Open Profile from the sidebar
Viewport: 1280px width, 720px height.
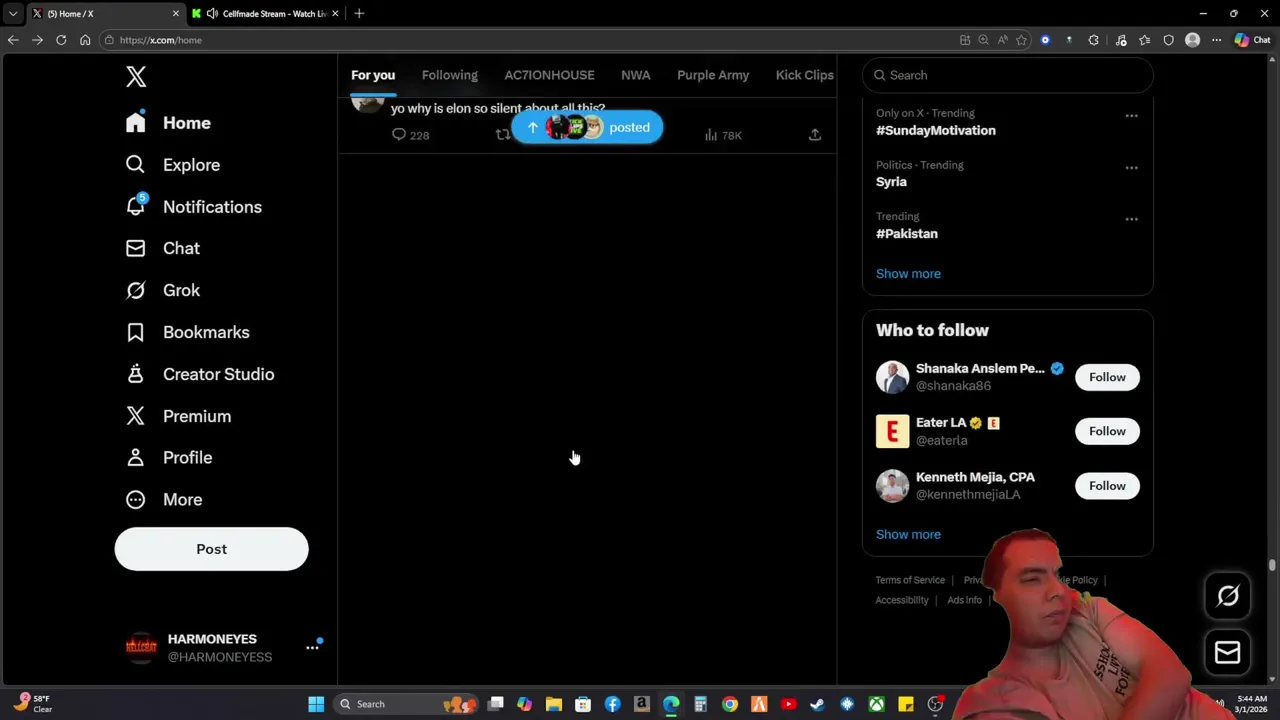pos(168,457)
